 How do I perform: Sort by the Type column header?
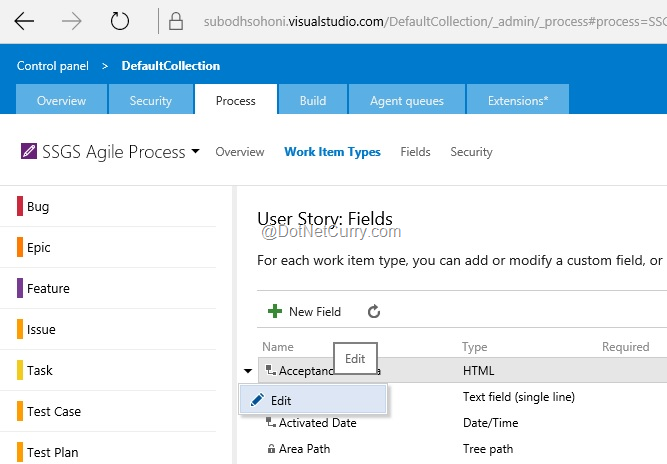click(x=475, y=347)
